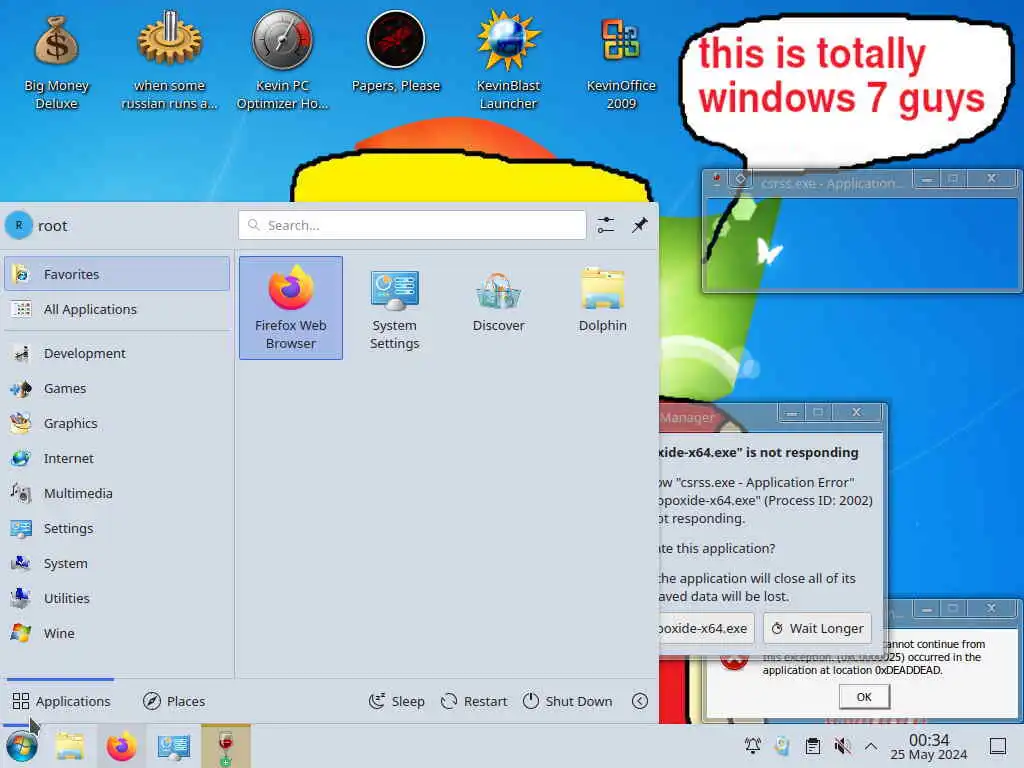Click the Shut Down button
This screenshot has width=1024, height=768.
tap(568, 701)
